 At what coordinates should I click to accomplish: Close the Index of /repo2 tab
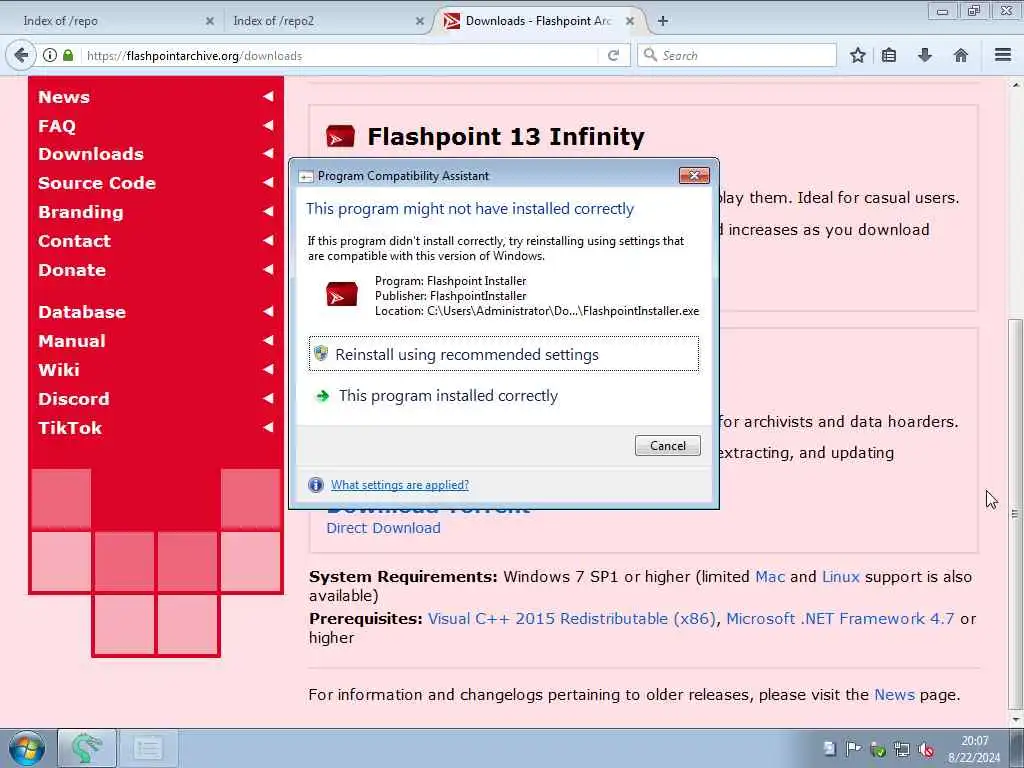point(419,21)
